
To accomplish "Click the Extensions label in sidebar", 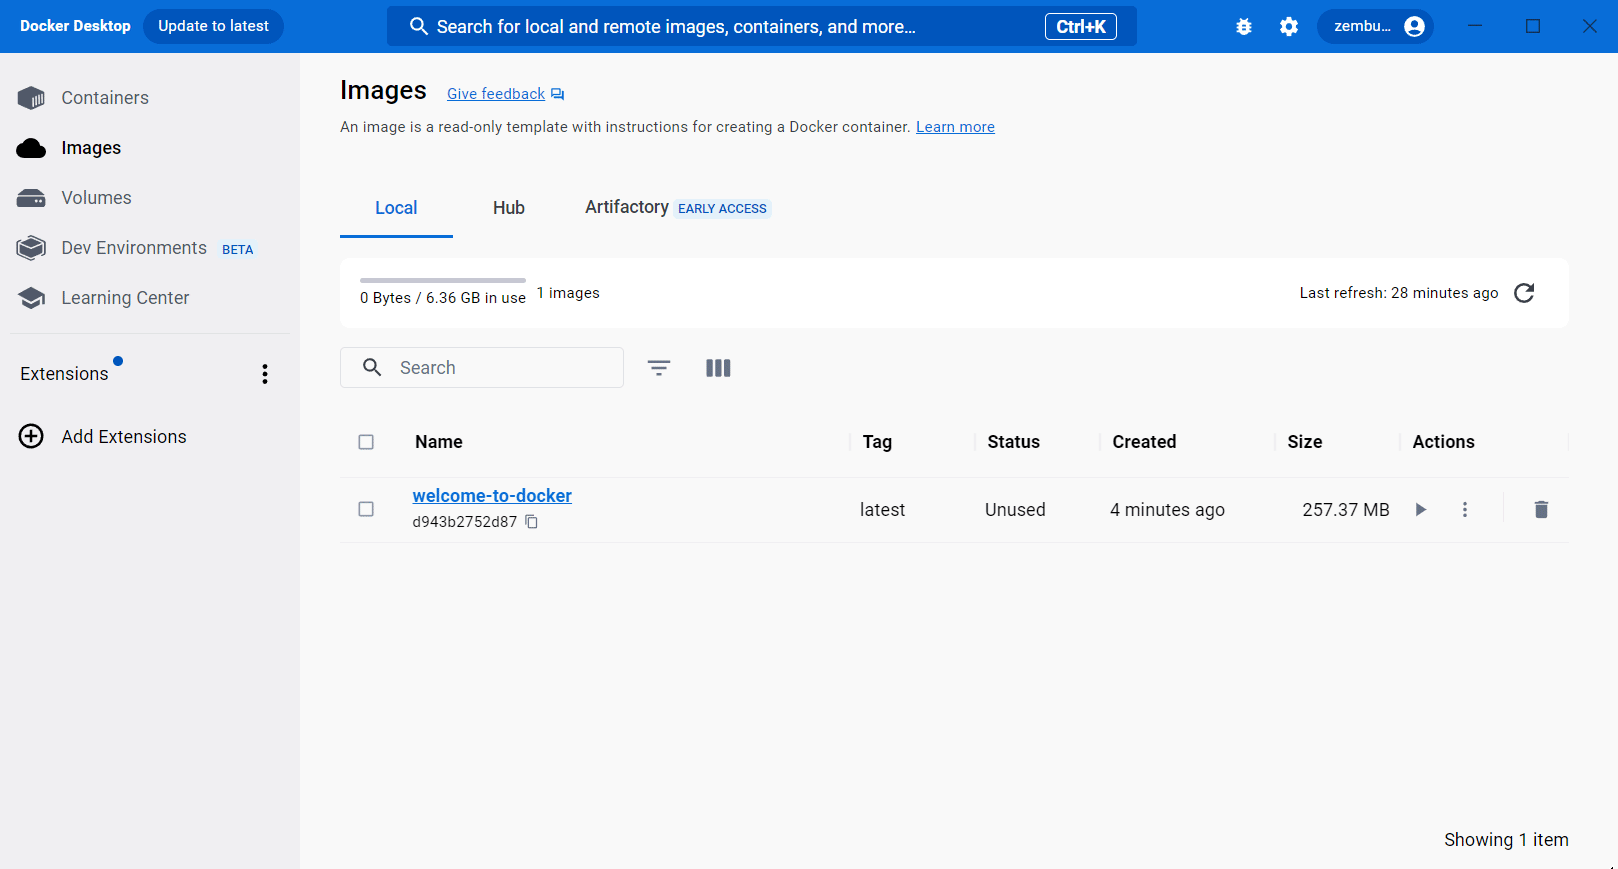I will coord(64,374).
